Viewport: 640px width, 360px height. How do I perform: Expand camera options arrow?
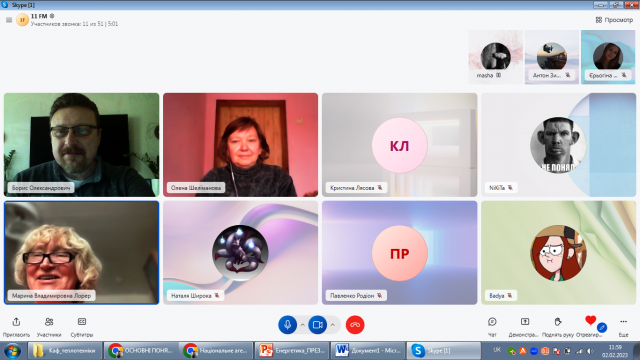point(333,325)
